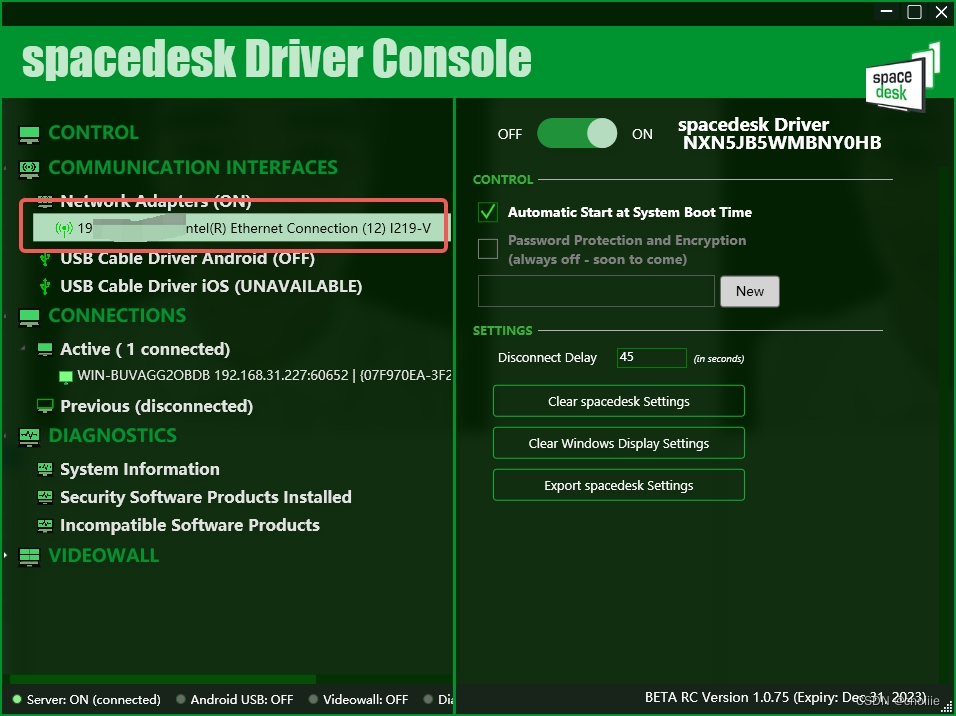Click Export spacedesk Settings button
The width and height of the screenshot is (956, 716).
point(618,485)
